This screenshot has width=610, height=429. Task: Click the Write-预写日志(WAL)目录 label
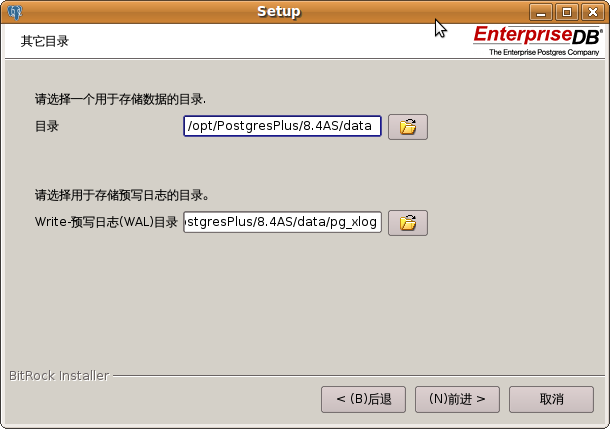coord(106,222)
